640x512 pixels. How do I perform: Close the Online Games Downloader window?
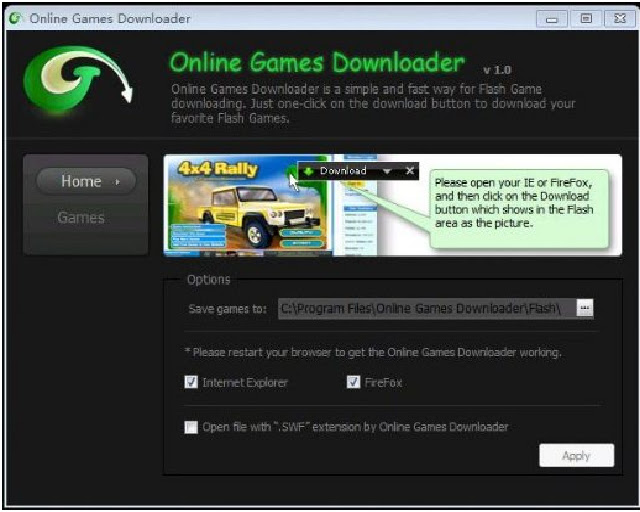[620, 19]
